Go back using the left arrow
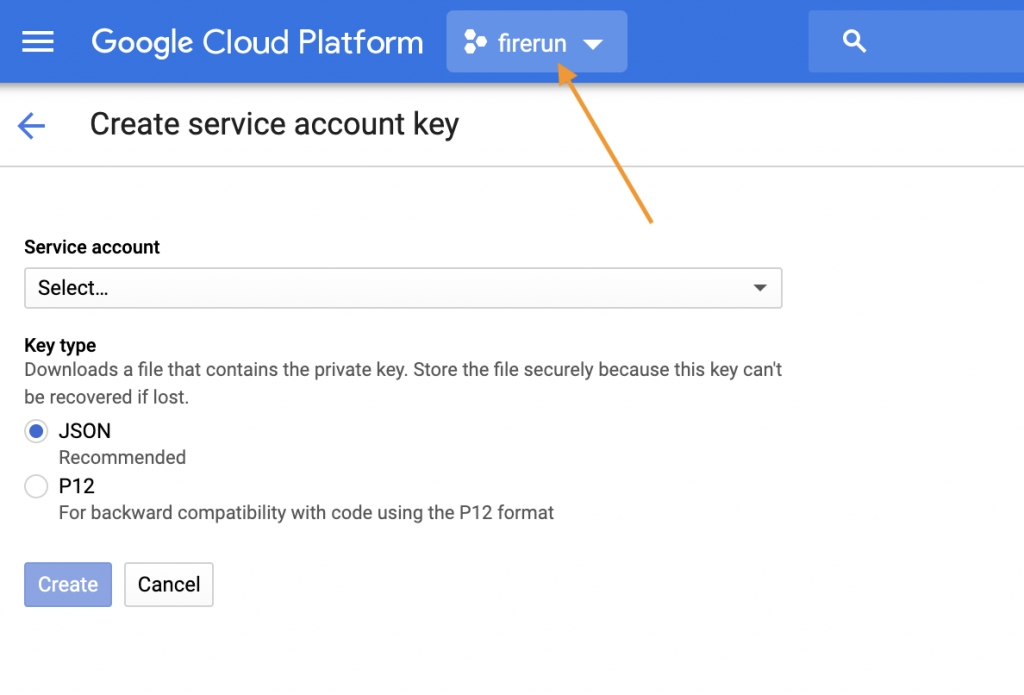 click(x=31, y=125)
